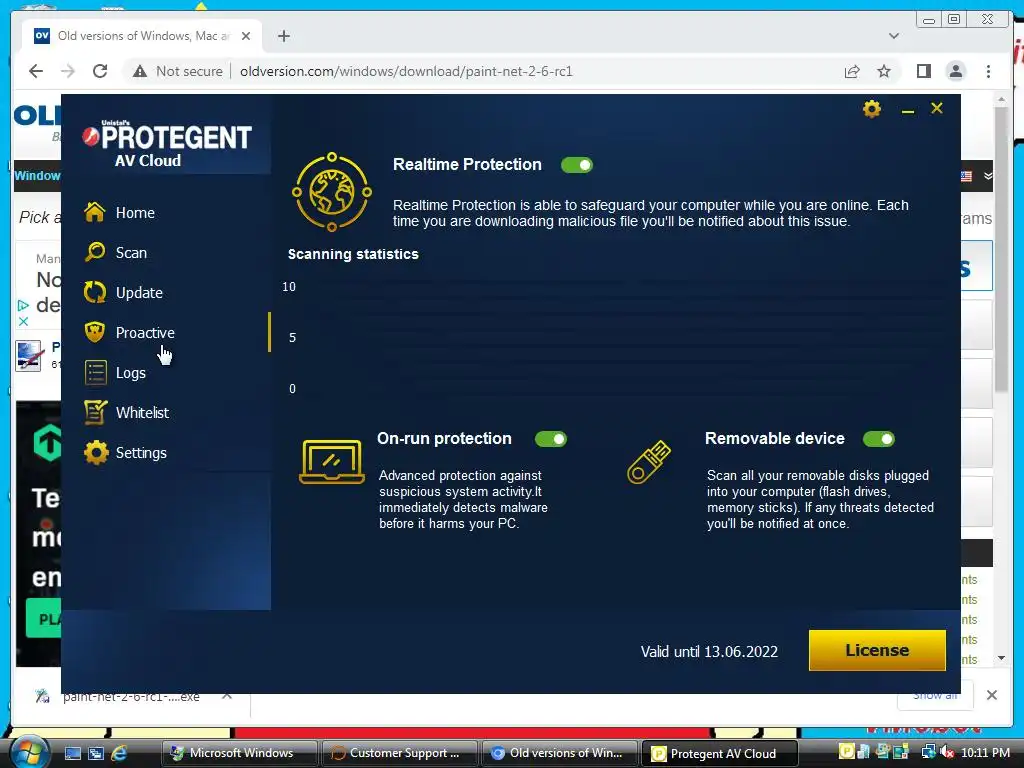
Task: Click the yellow License button
Action: pyautogui.click(x=877, y=650)
